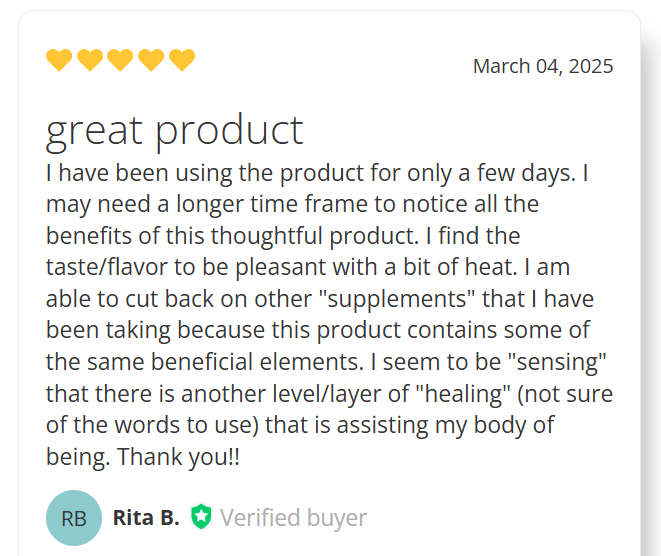This screenshot has height=556, width=661.
Task: Click the third yellow heart rating icon
Action: [120, 60]
